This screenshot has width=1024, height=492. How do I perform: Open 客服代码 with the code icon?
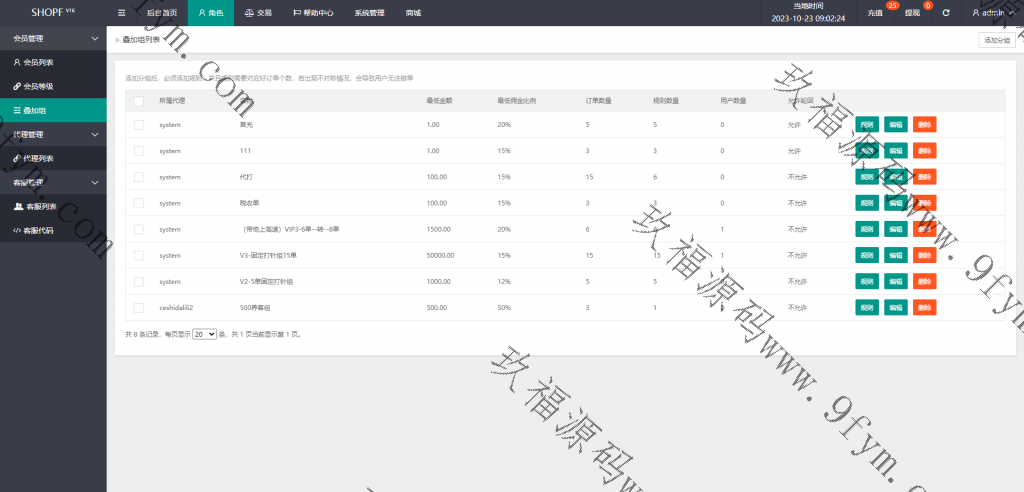coord(38,230)
